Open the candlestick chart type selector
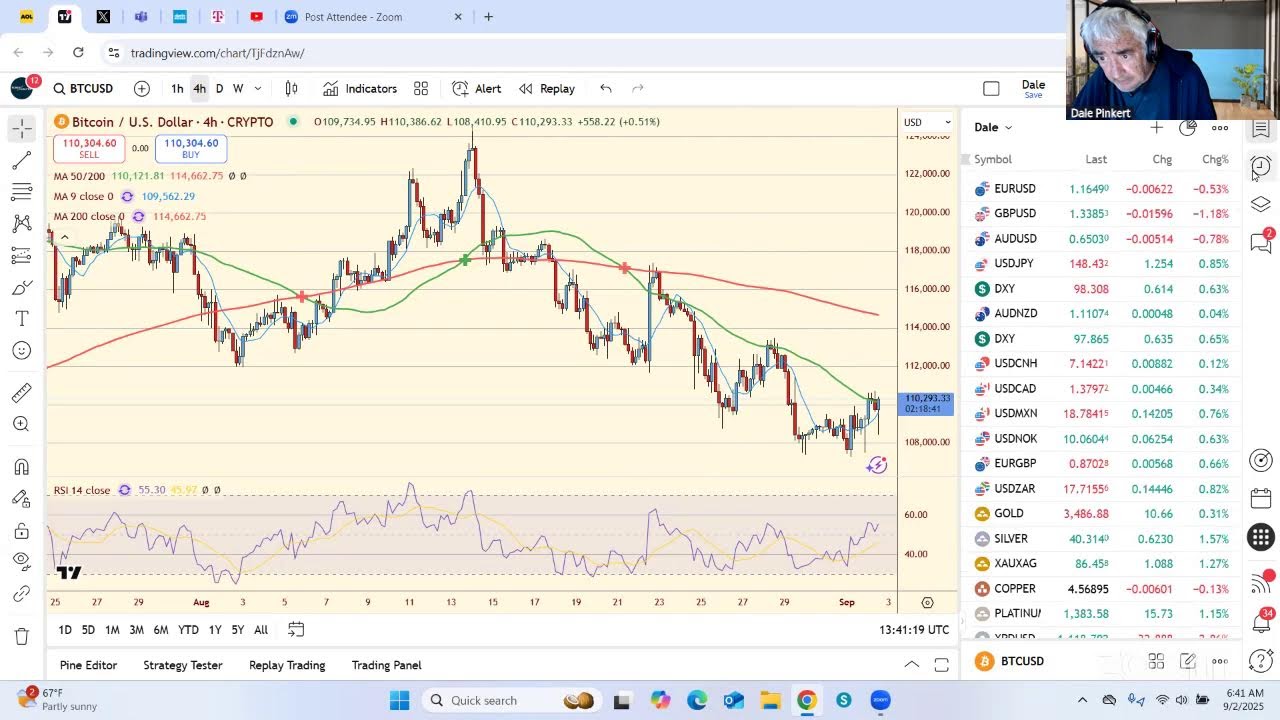The width and height of the screenshot is (1280, 720). click(292, 89)
